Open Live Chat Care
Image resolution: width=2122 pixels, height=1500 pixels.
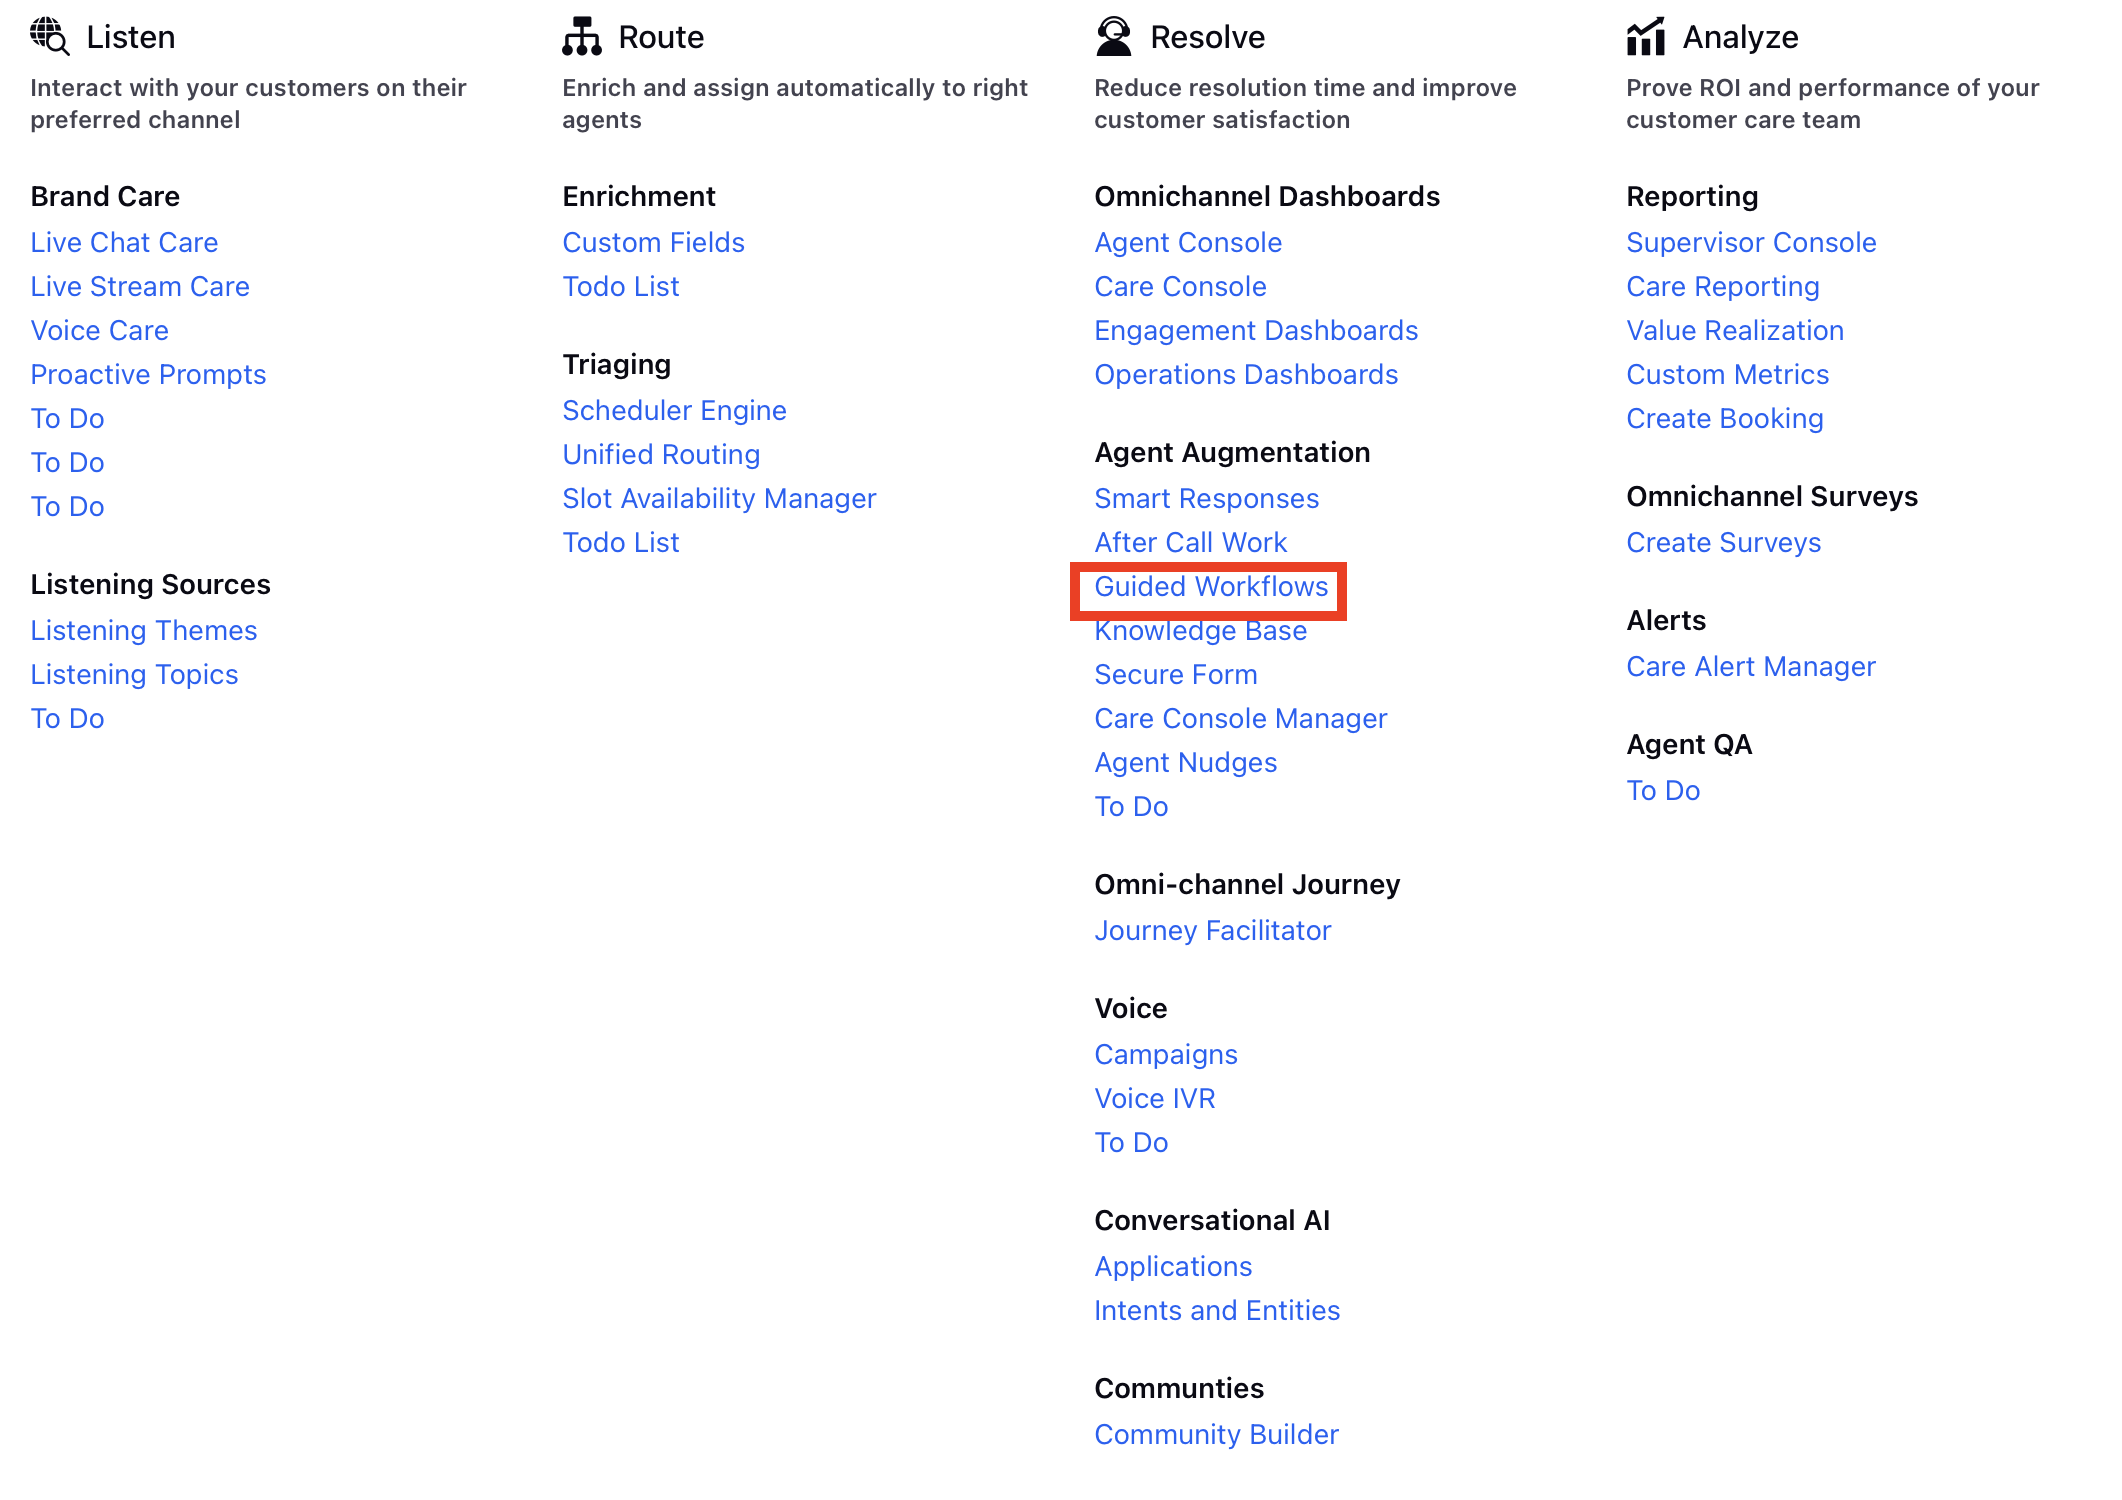[x=124, y=243]
